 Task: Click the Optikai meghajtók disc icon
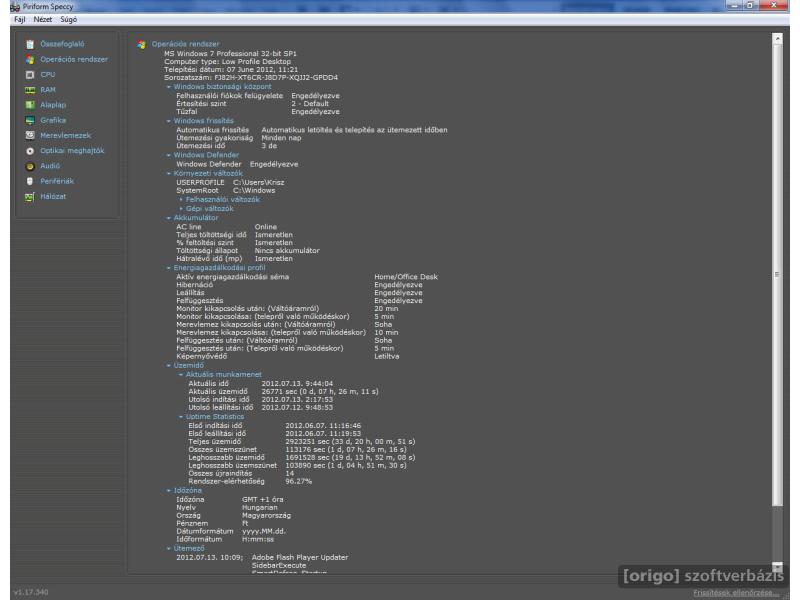30,151
